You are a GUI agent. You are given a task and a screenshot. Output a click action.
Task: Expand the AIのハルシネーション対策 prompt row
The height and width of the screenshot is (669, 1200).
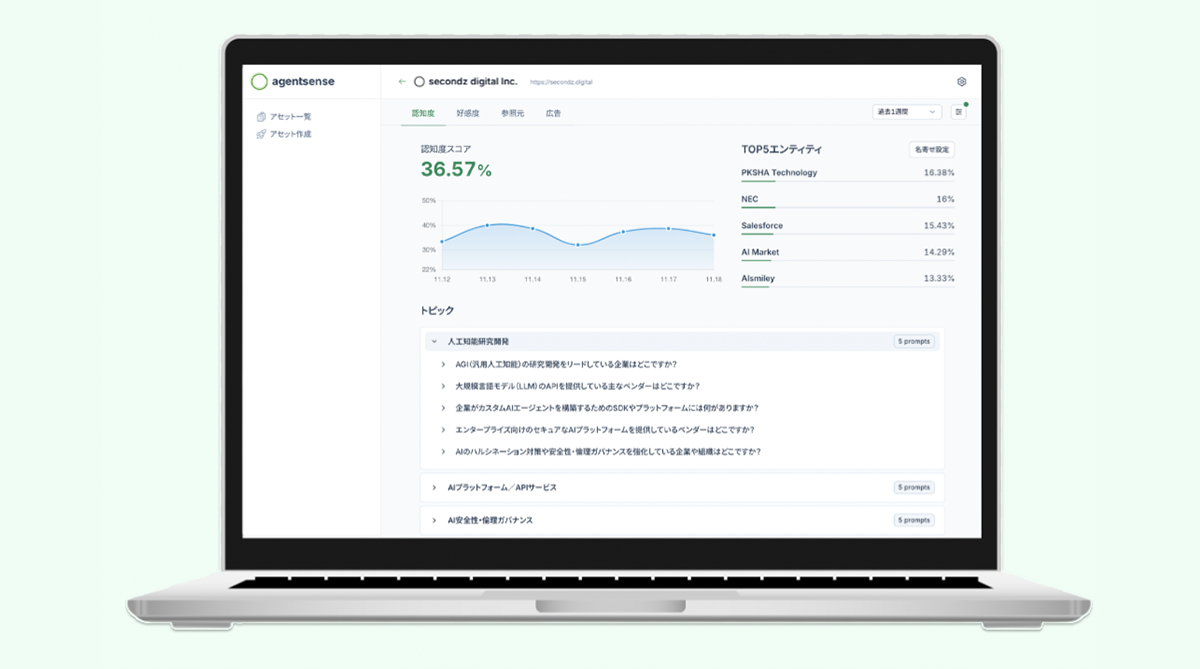[x=443, y=452]
